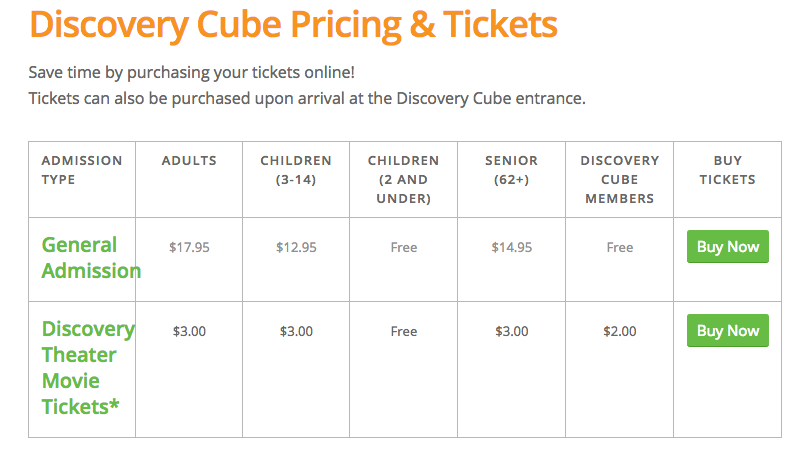Screen dimensions: 801x465
Task: Click Buy Now for Discovery Theater Movie Tickets
Action: (x=727, y=331)
